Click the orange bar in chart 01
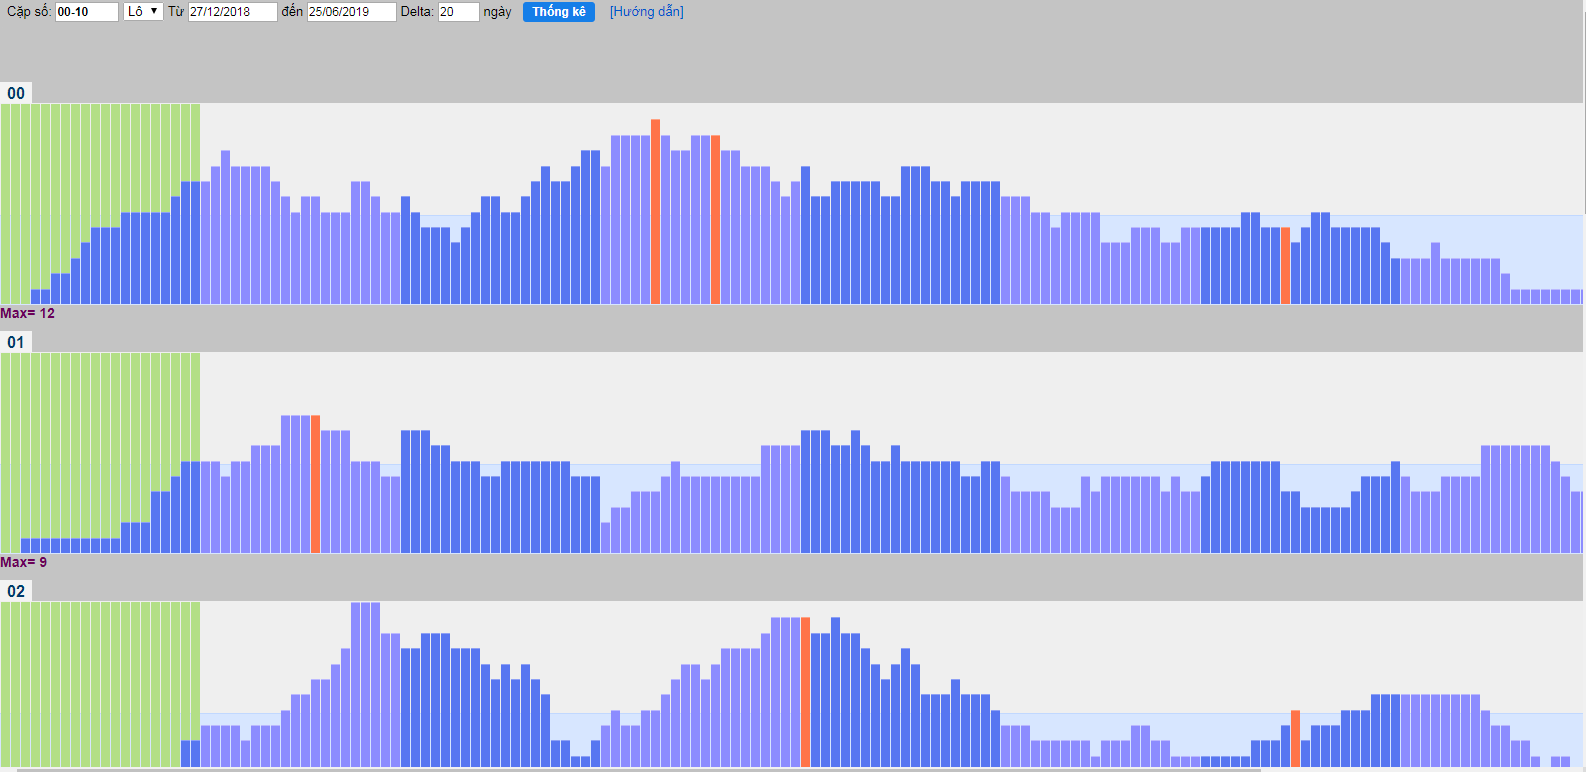The width and height of the screenshot is (1586, 772). point(315,484)
